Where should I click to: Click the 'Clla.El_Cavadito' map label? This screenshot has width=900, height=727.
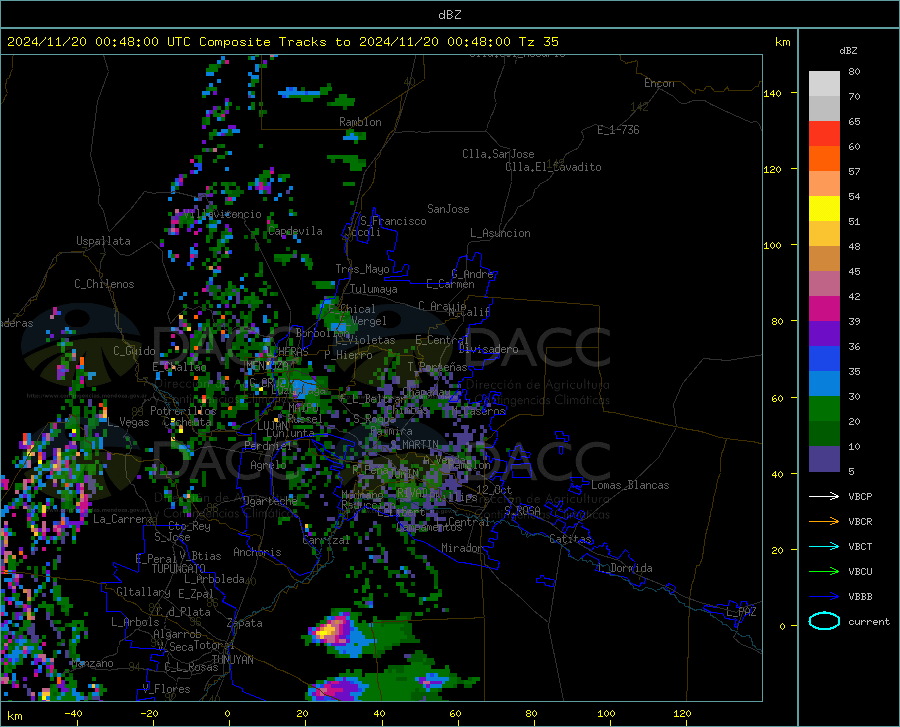(x=553, y=167)
